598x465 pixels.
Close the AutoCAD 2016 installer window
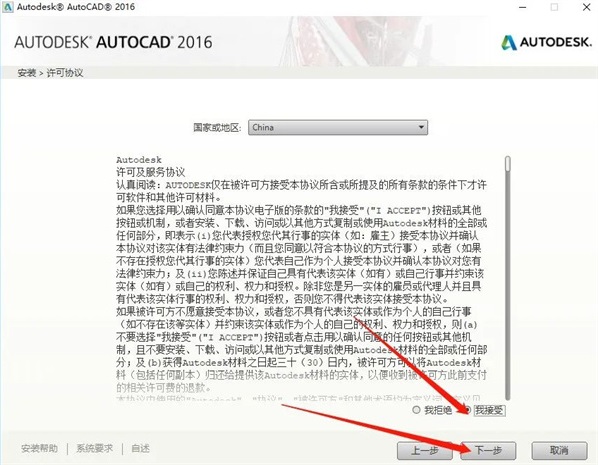(x=587, y=7)
